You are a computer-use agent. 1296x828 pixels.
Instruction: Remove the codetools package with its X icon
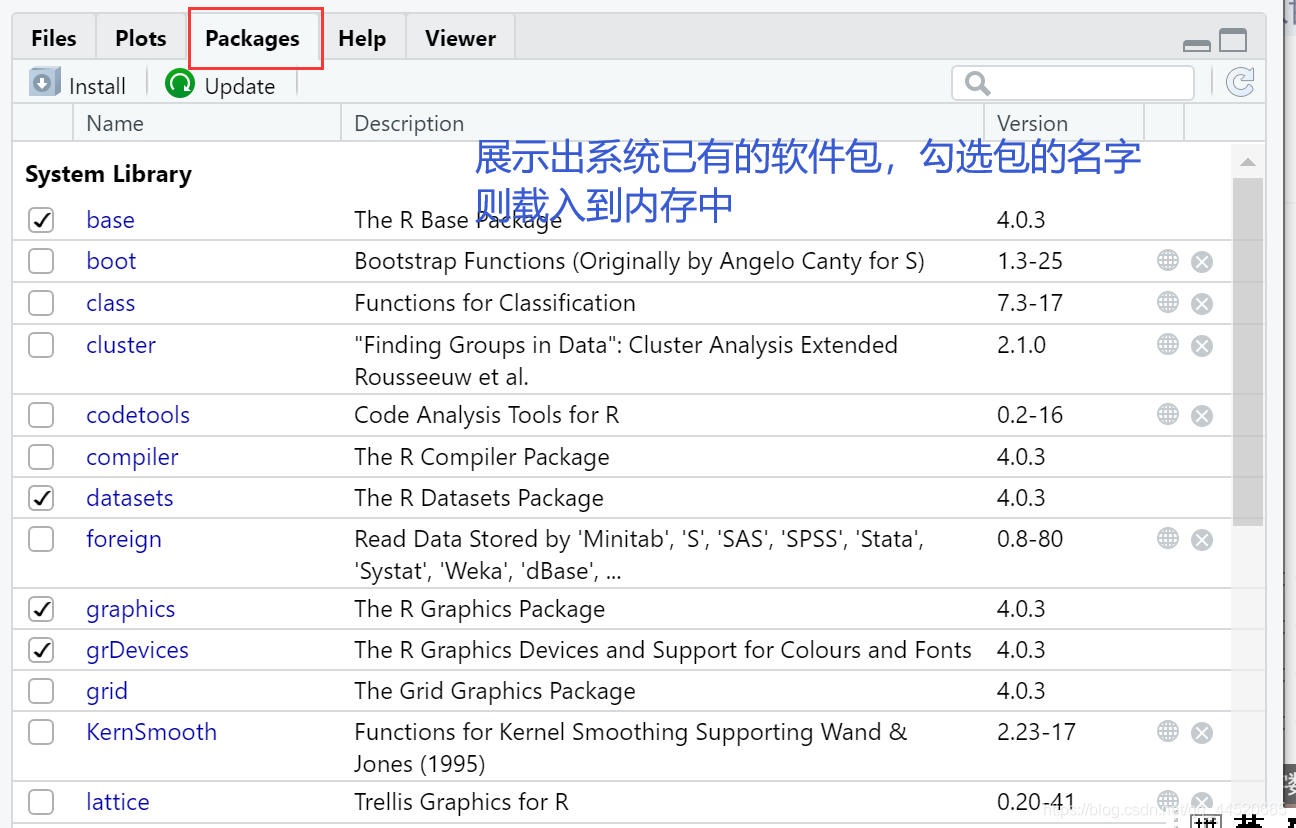tap(1202, 416)
